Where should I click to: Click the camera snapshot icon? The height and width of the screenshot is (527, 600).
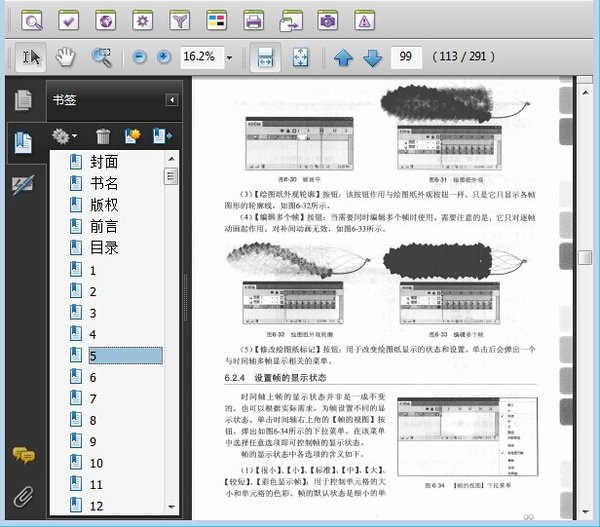coord(327,18)
